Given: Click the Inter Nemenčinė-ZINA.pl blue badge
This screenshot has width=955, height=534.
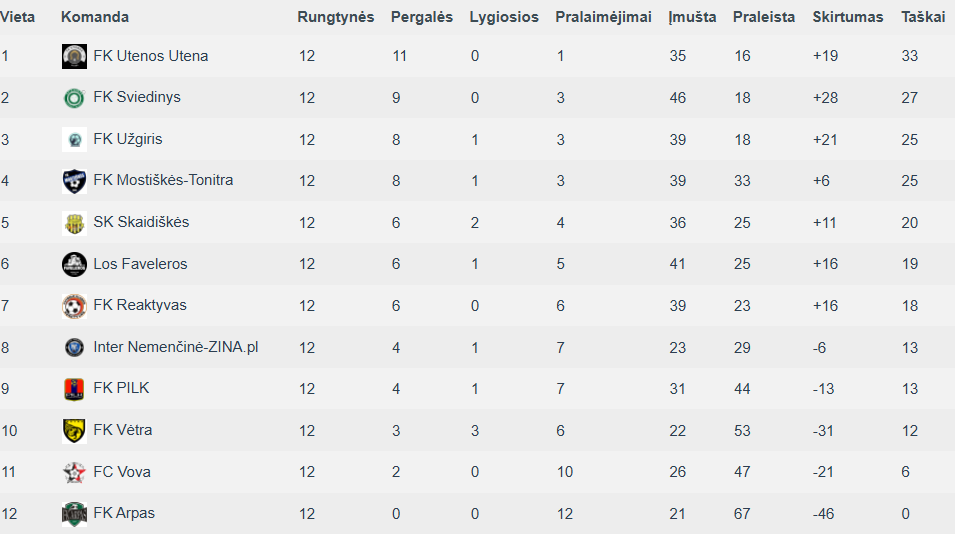Looking at the screenshot, I should tap(74, 348).
